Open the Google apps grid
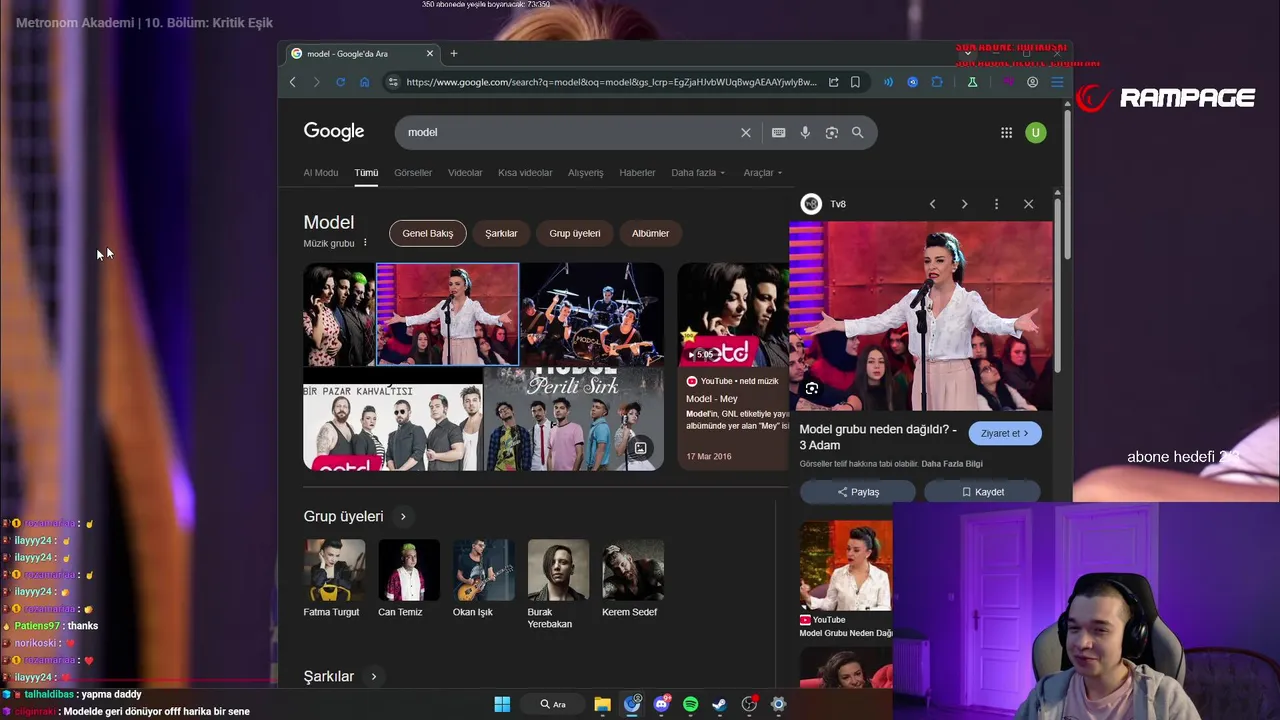 (1006, 132)
